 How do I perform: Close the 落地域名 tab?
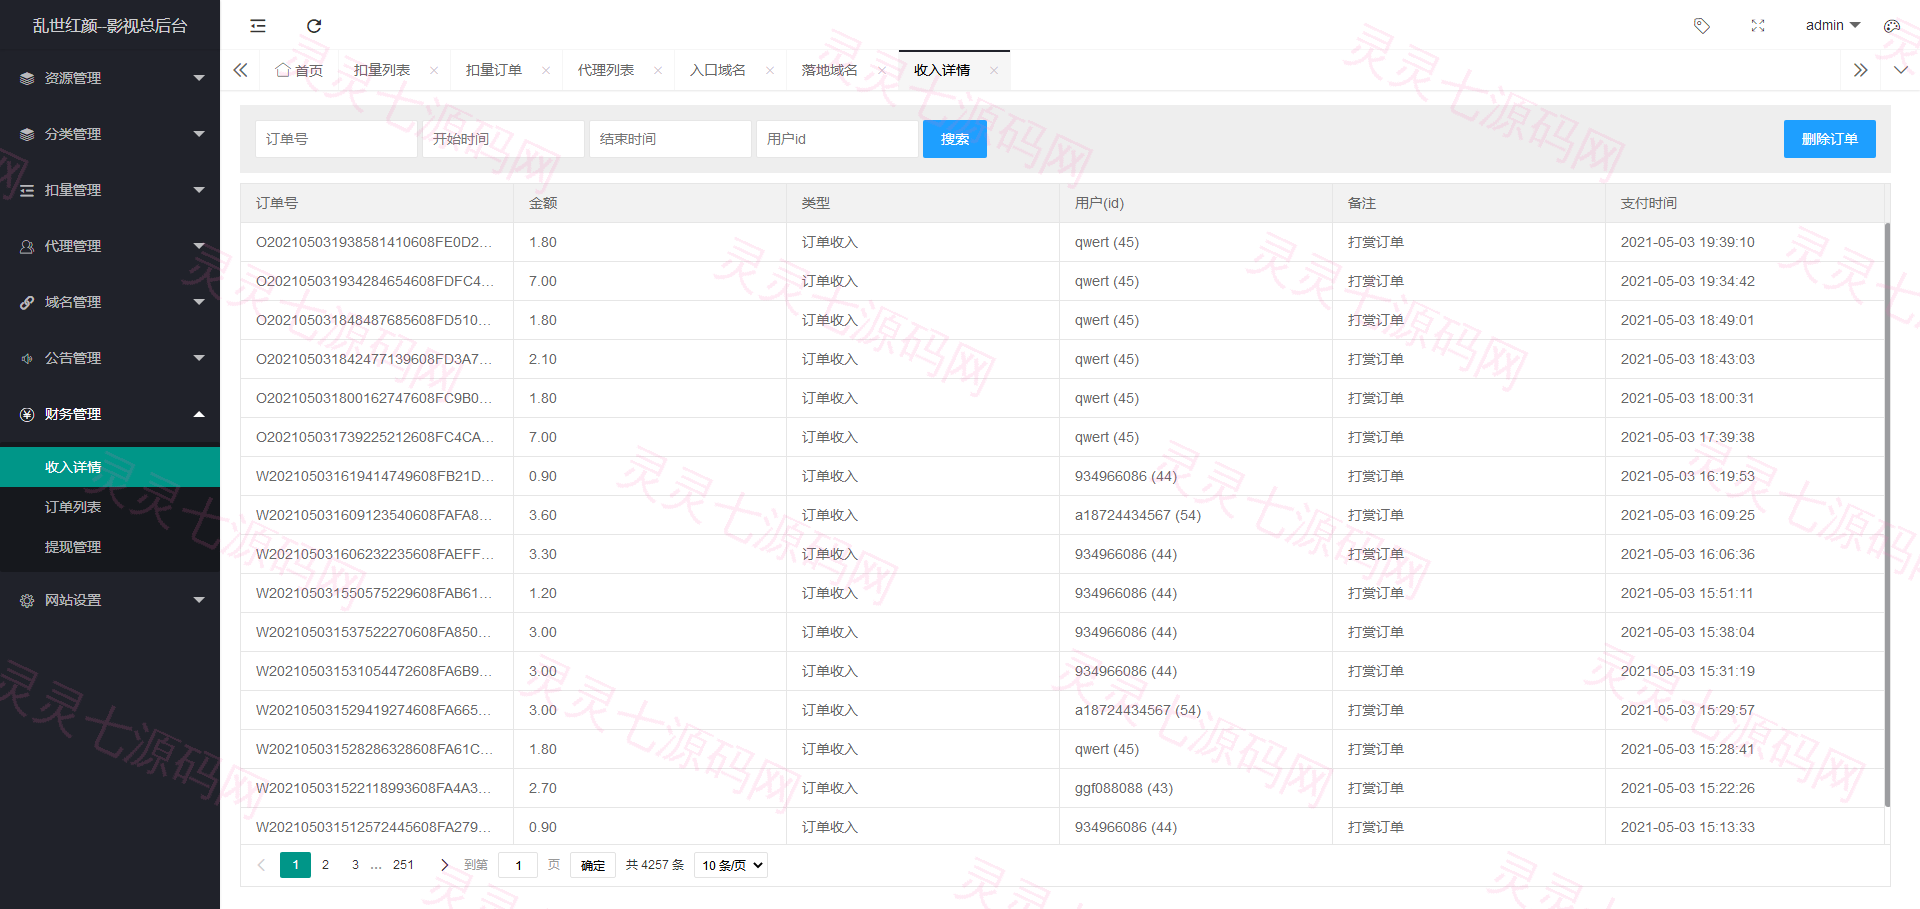[x=882, y=70]
